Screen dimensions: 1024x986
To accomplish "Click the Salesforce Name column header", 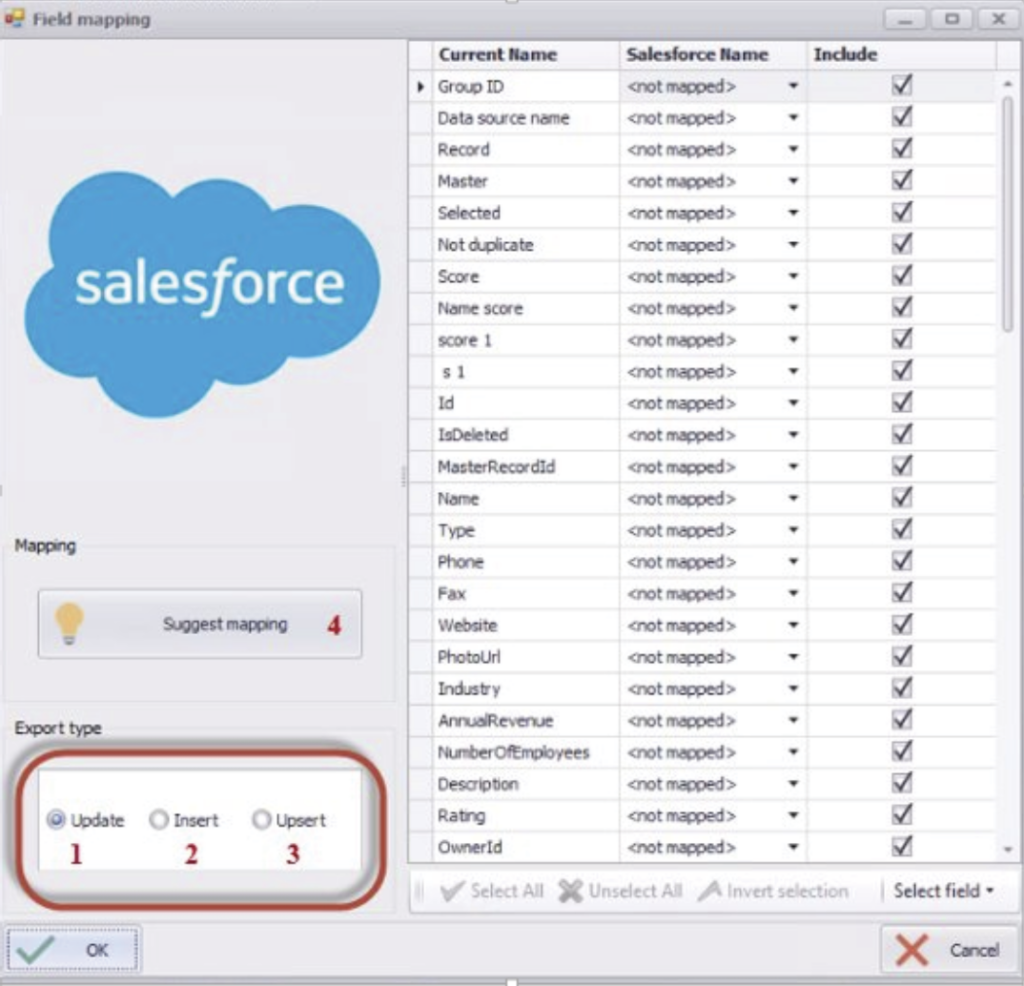I will [x=712, y=54].
